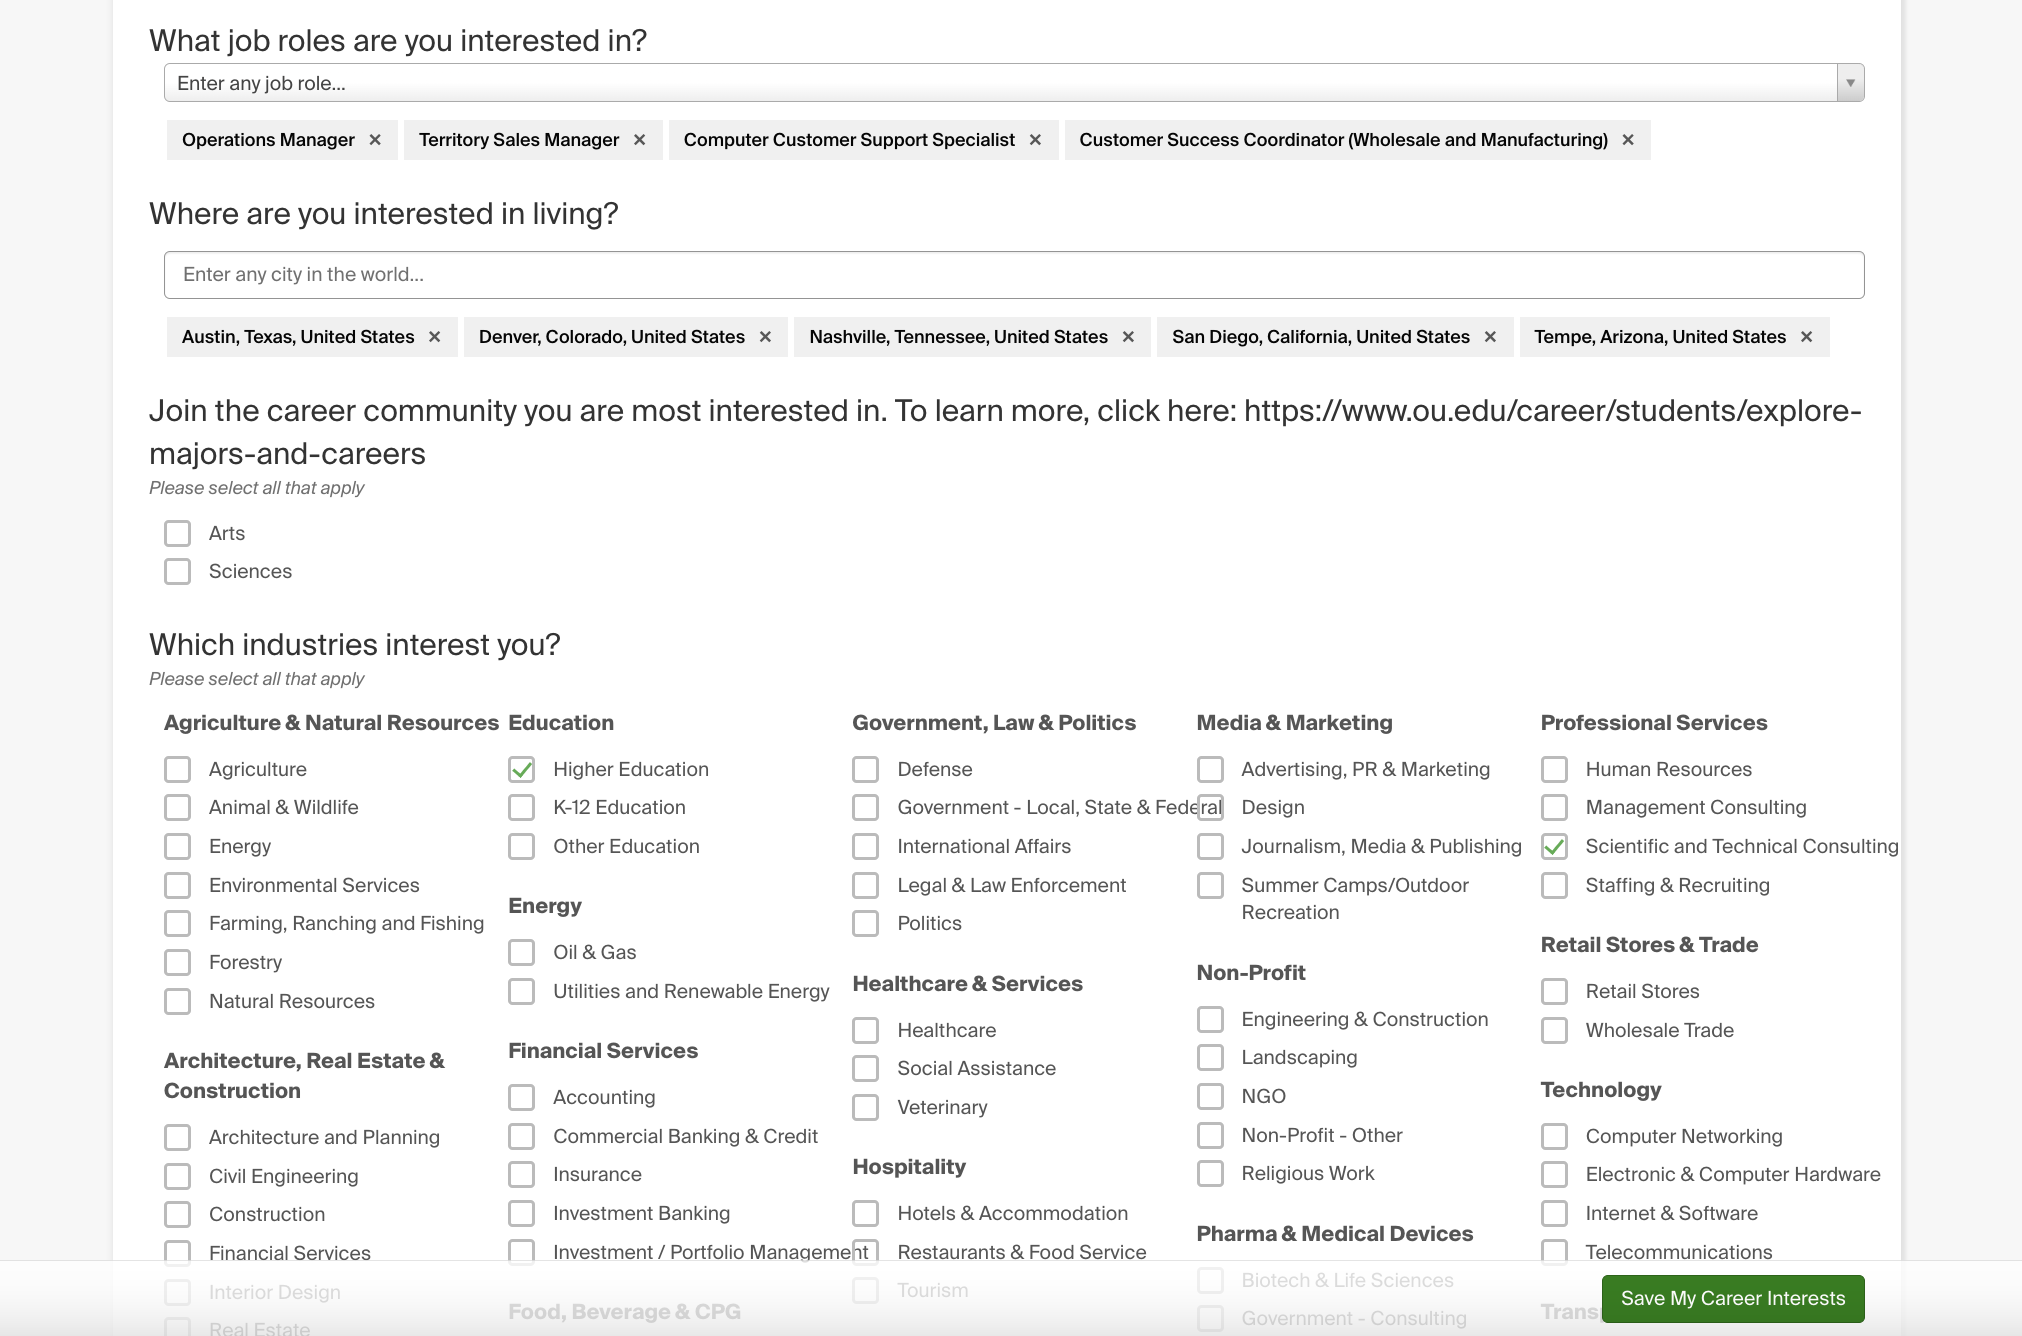Screen dimensions: 2022x1336
Task: Check K-12 Education
Action: pos(522,807)
